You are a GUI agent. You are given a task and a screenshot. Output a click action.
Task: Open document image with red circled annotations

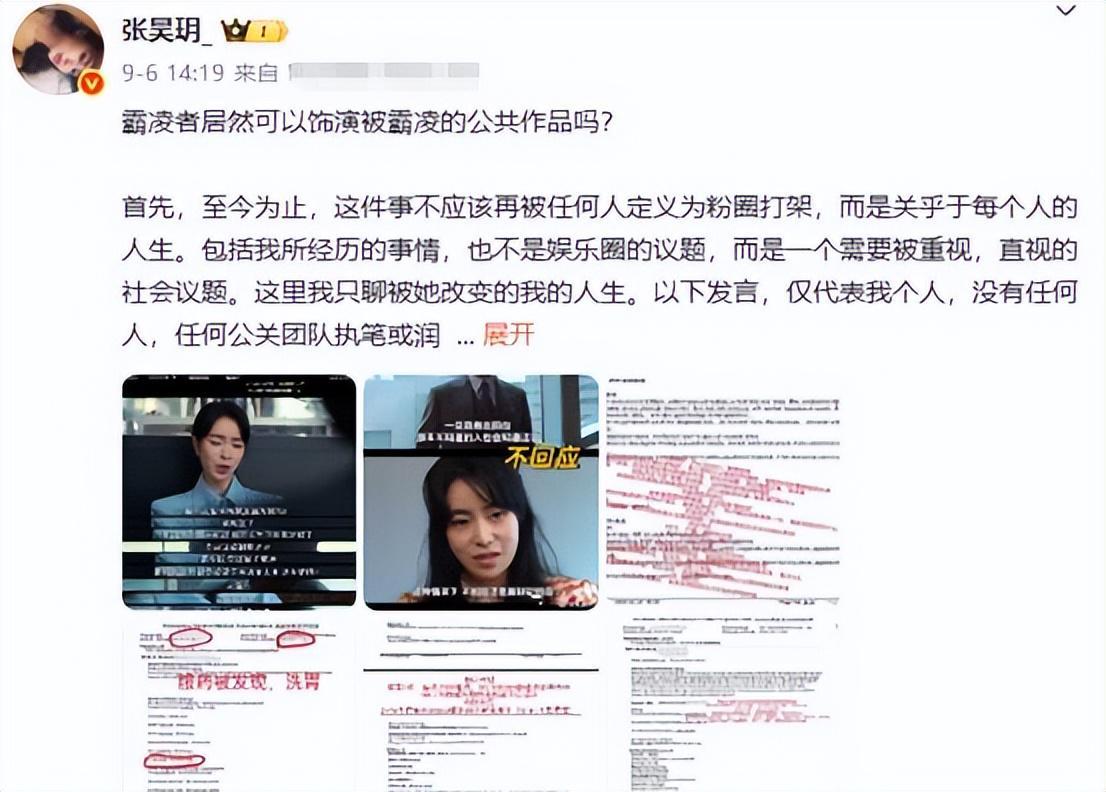(x=239, y=704)
